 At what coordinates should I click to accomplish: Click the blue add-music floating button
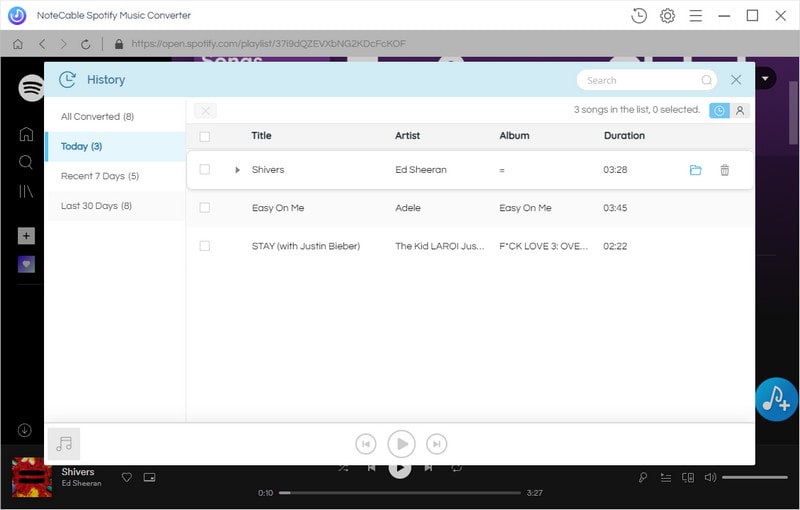[777, 399]
